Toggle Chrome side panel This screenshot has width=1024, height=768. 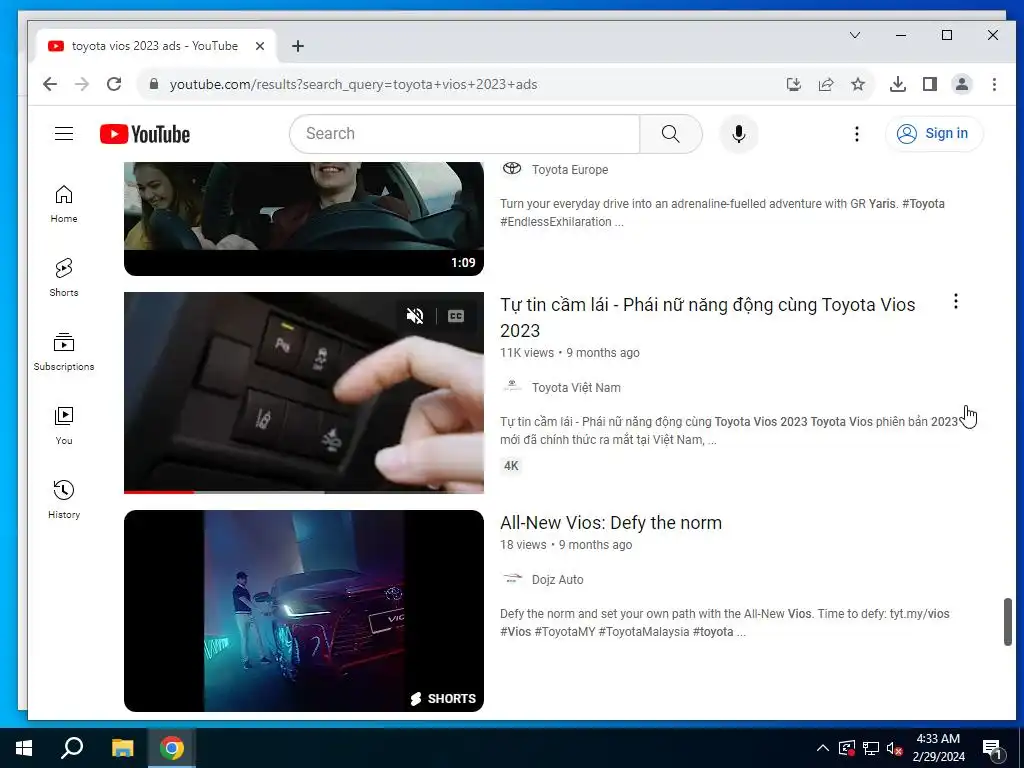coord(930,84)
